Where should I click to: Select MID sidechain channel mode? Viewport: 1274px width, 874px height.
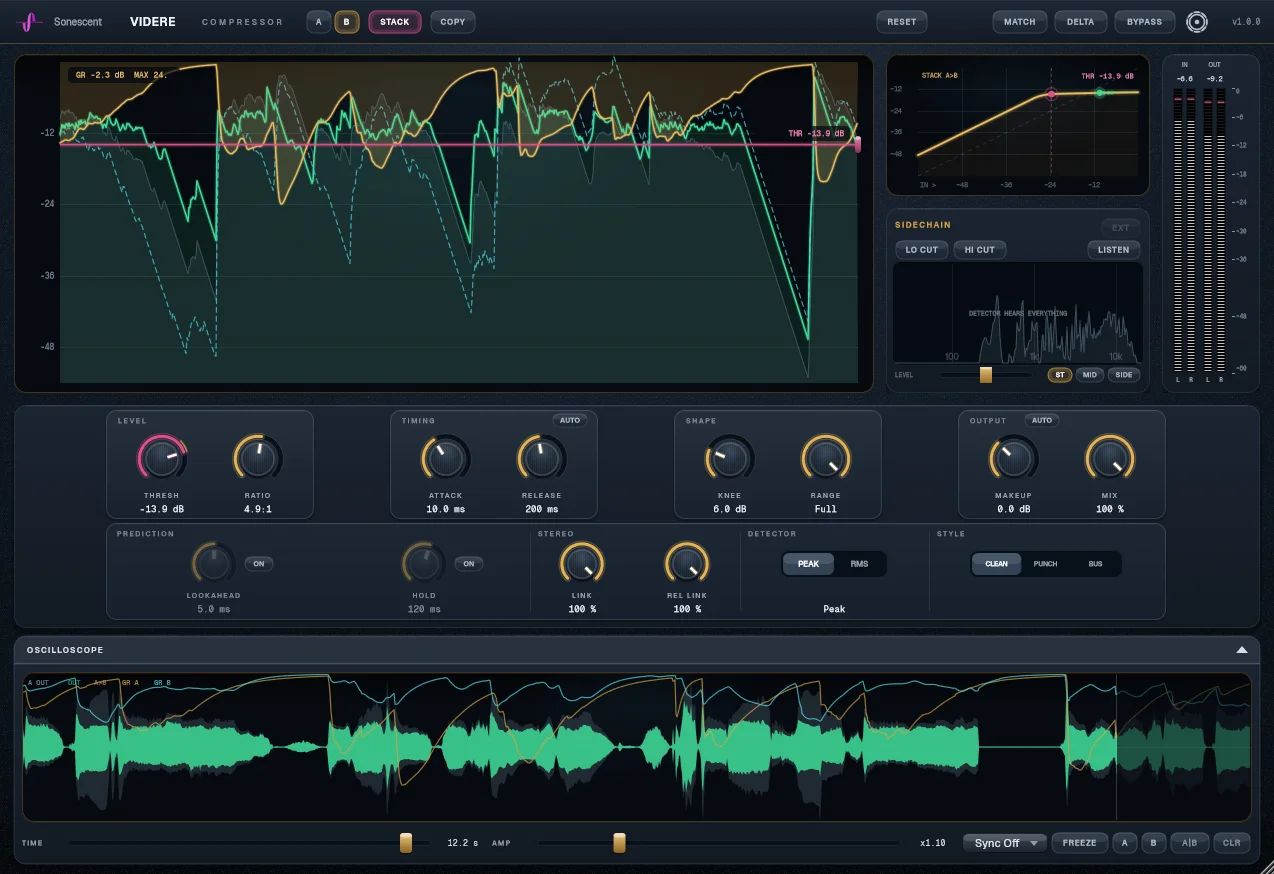point(1089,375)
